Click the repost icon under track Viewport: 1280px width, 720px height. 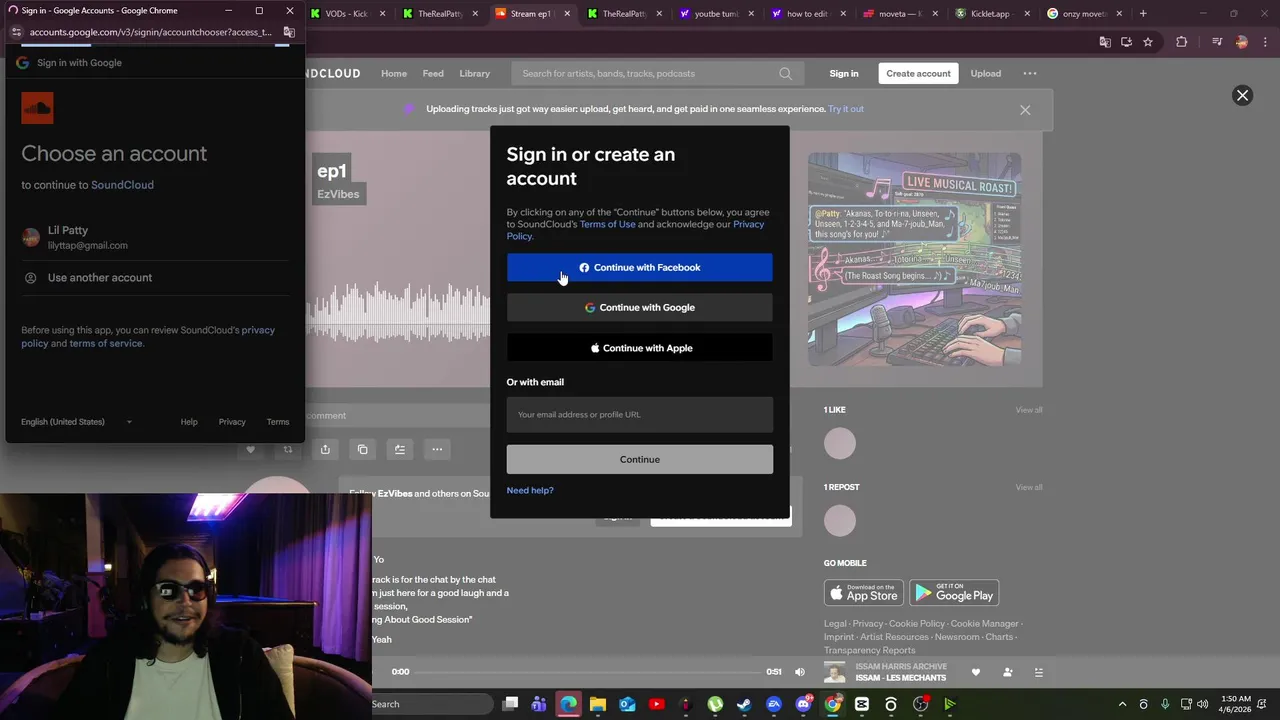click(x=288, y=450)
